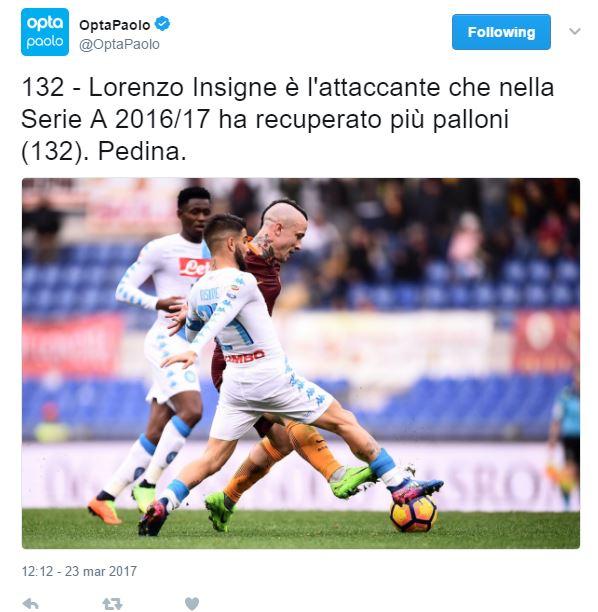The width and height of the screenshot is (598, 612).
Task: Click the leading "132 -" in the tweet
Action: [x=52, y=87]
